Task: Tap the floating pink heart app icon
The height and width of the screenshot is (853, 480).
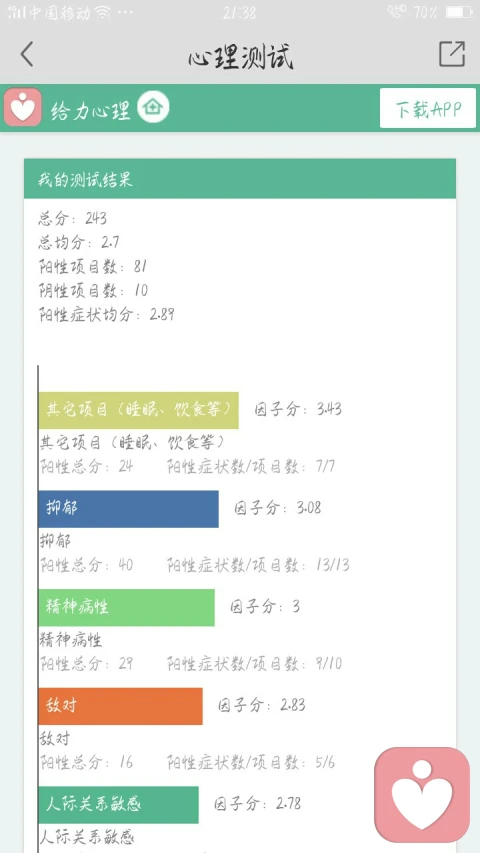Action: [422, 794]
